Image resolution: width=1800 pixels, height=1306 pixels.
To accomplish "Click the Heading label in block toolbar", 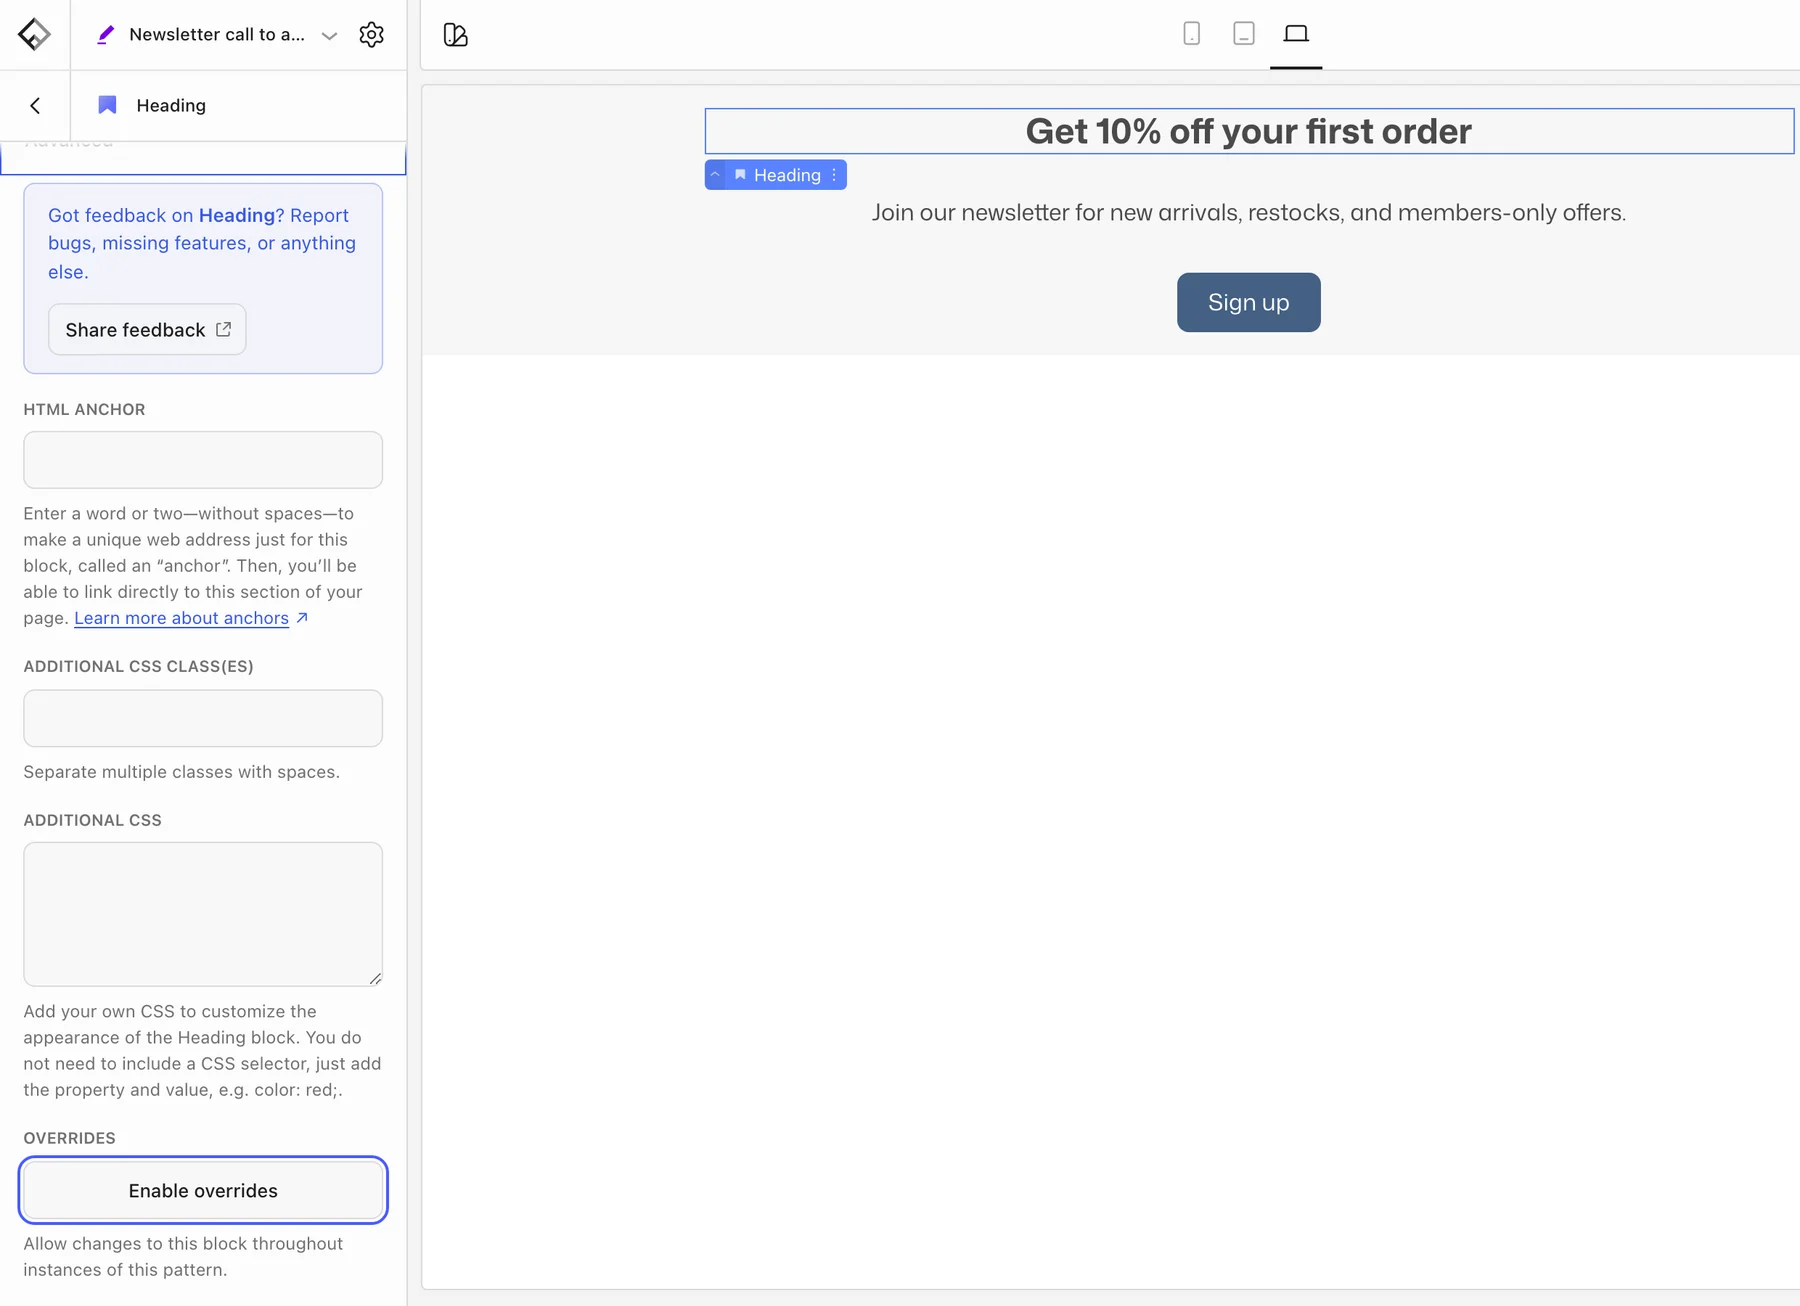I will coord(787,175).
